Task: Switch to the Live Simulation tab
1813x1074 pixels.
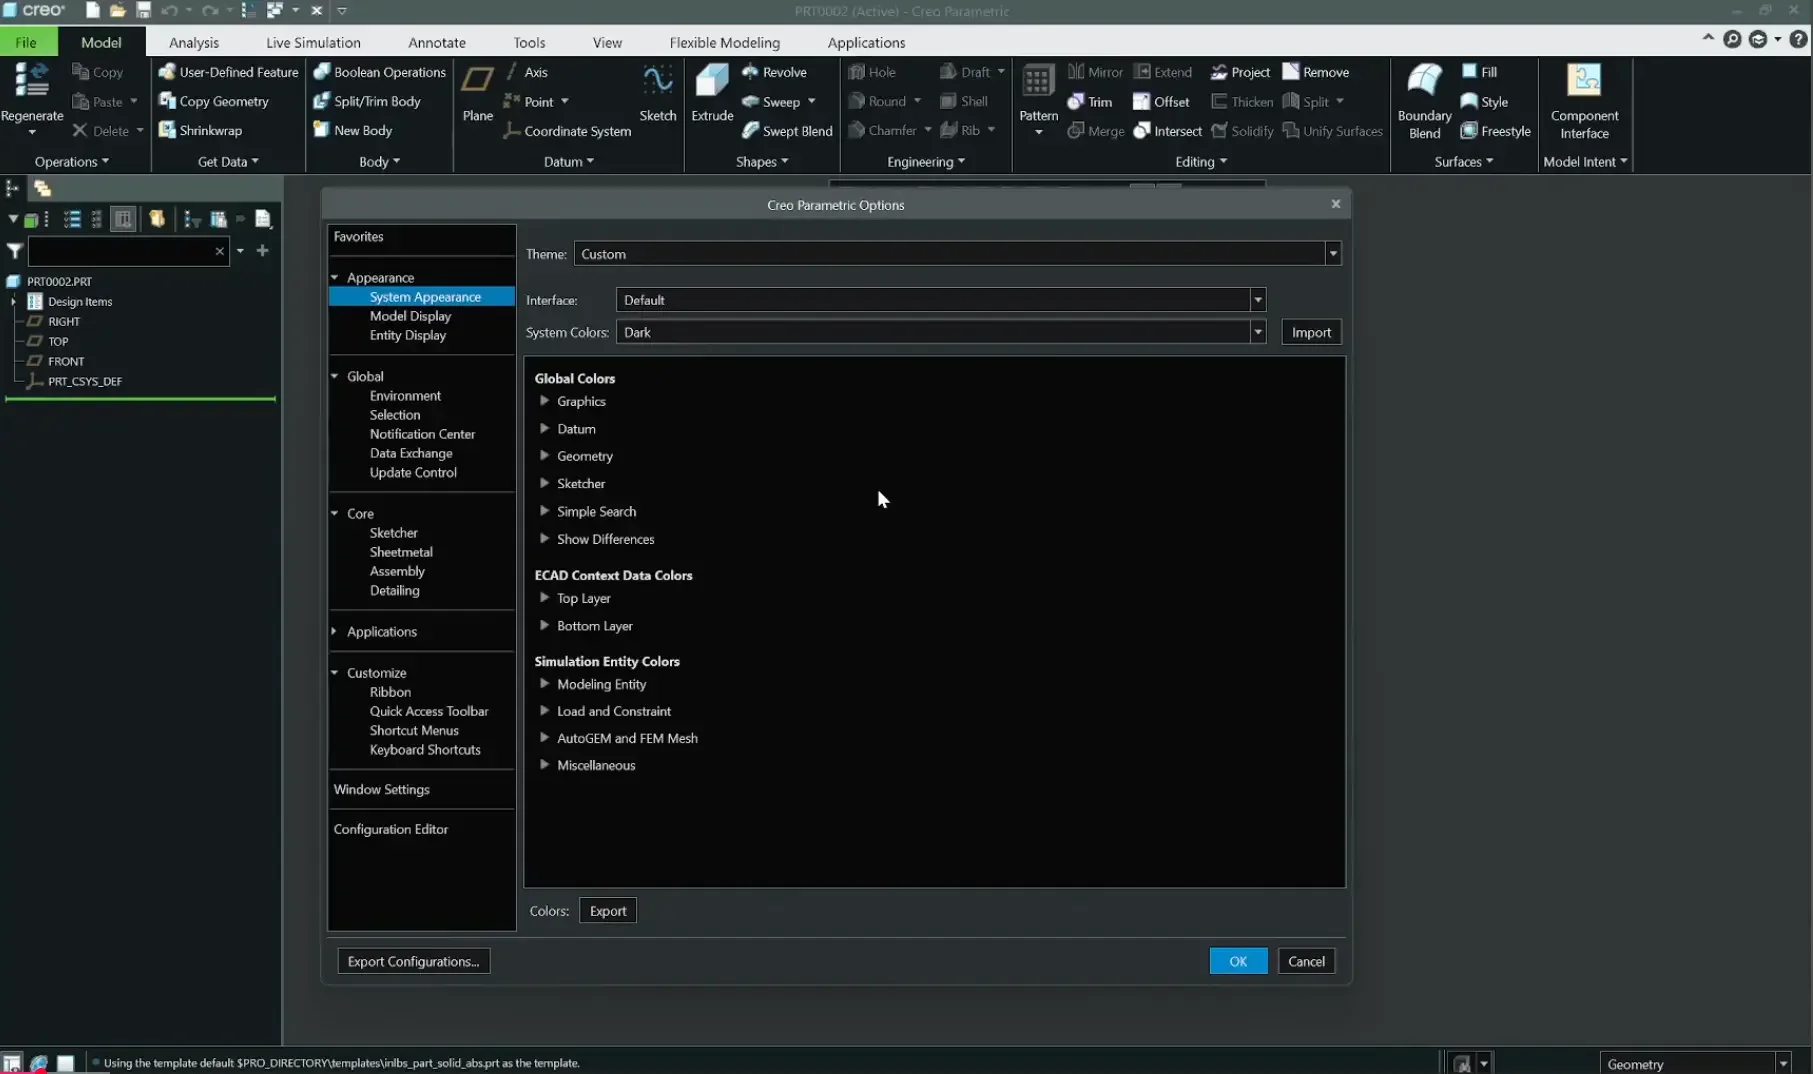Action: [313, 42]
